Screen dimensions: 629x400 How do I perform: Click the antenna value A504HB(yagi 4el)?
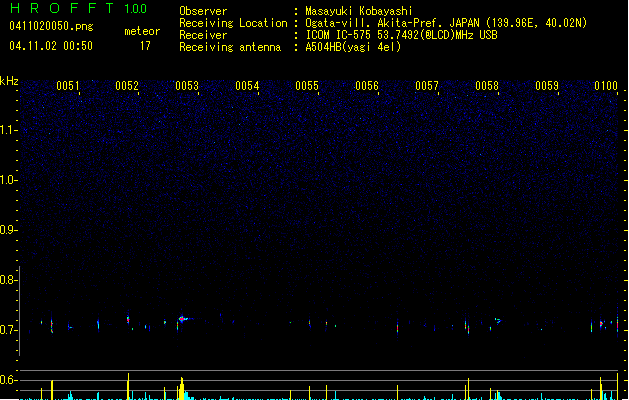point(353,47)
